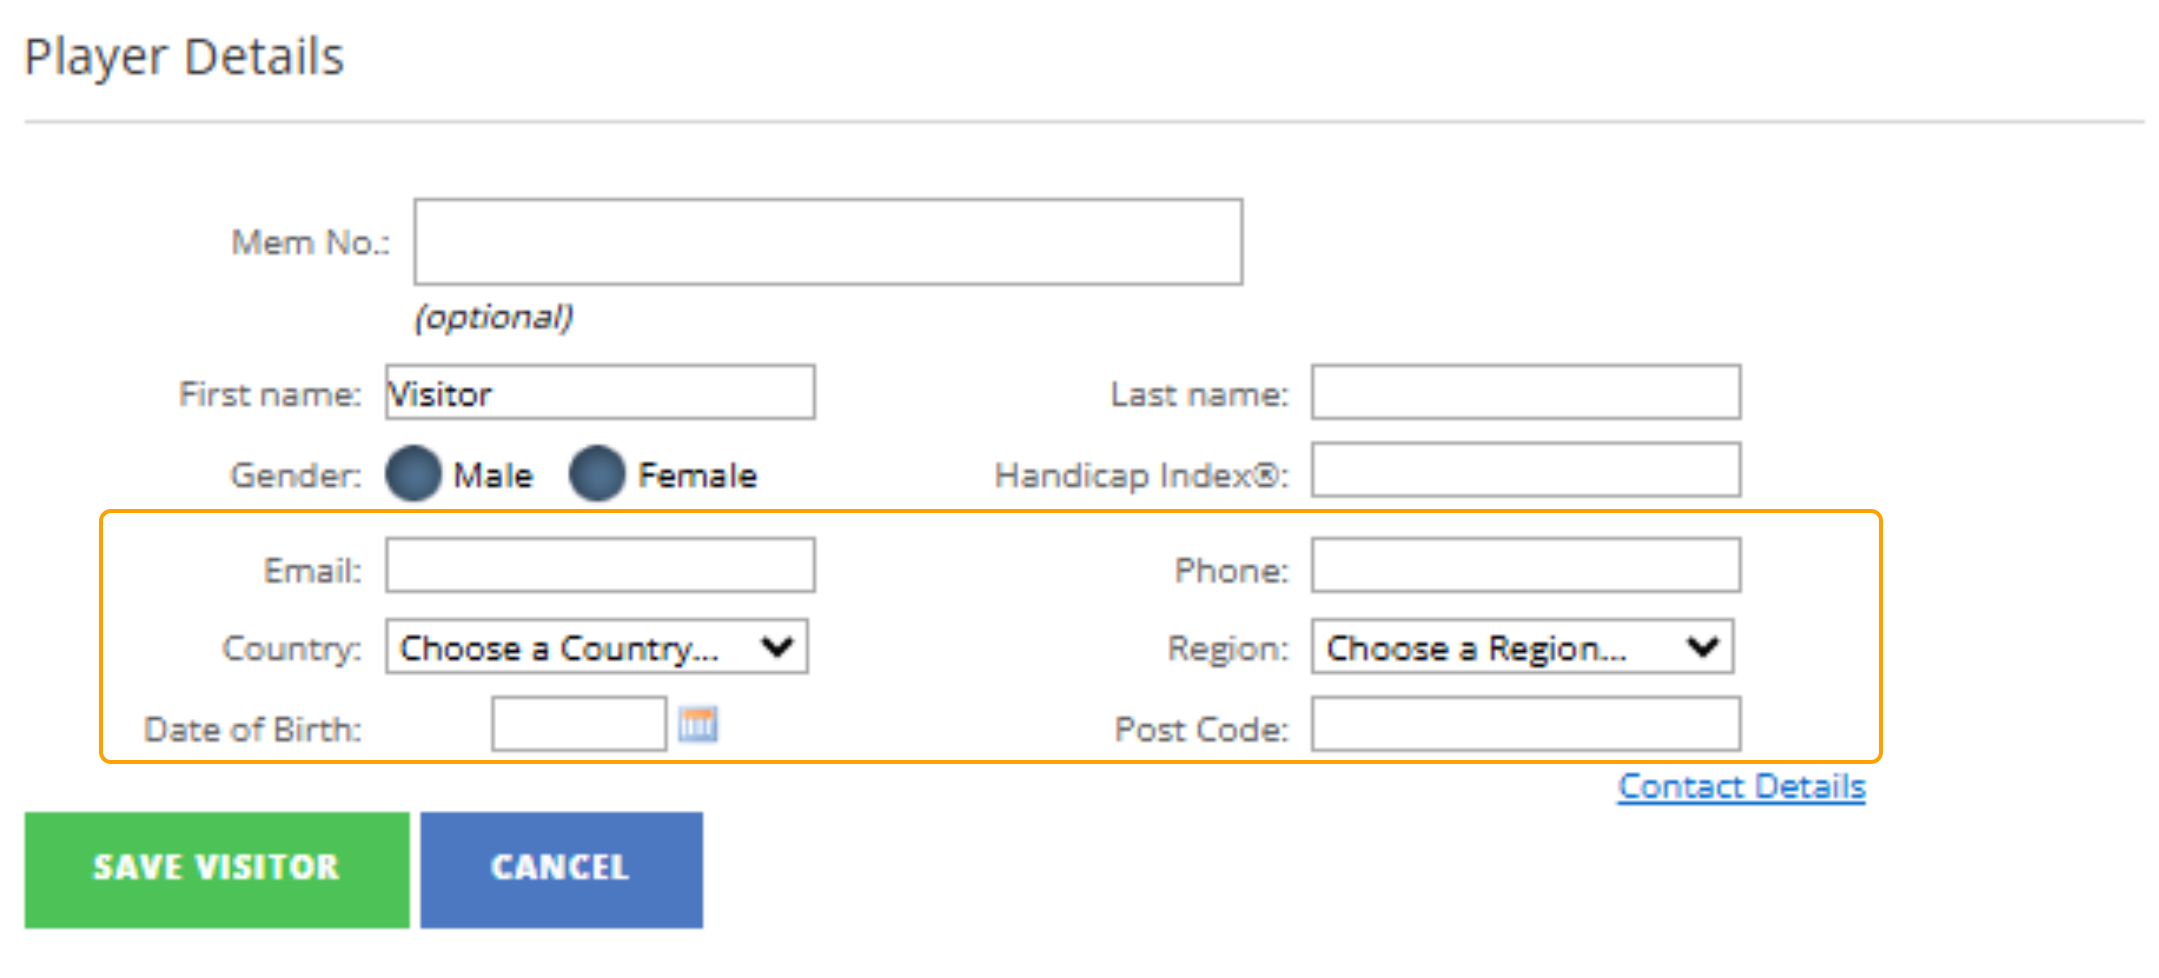Follow the Contact Details link
This screenshot has height=978, width=2159.
click(1741, 787)
